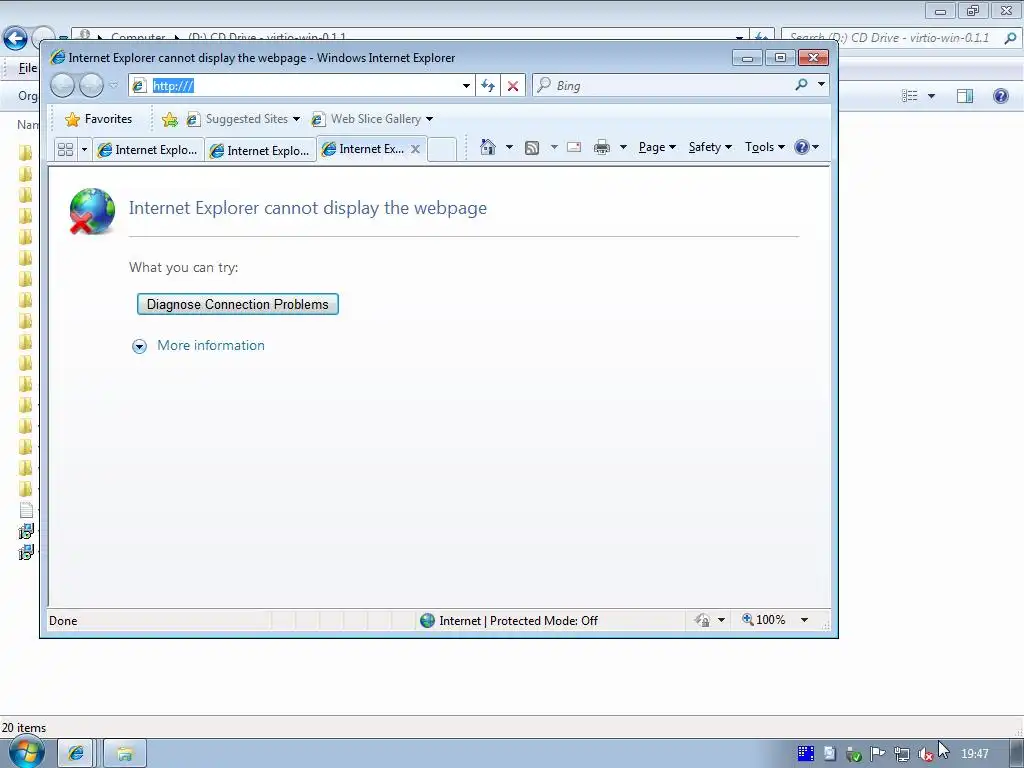Click the Quick Tabs grid icon
Image resolution: width=1024 pixels, height=768 pixels.
65,150
